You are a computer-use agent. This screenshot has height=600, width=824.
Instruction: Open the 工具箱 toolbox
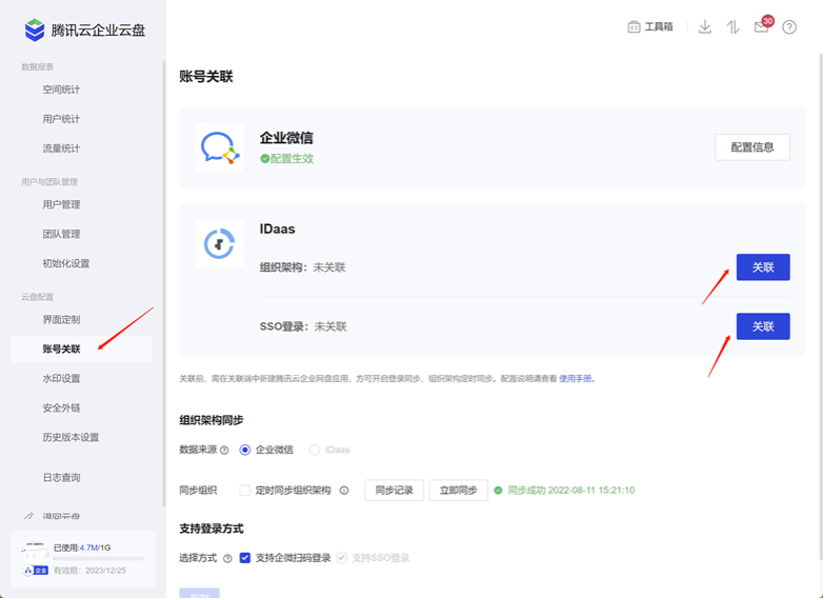click(x=650, y=27)
